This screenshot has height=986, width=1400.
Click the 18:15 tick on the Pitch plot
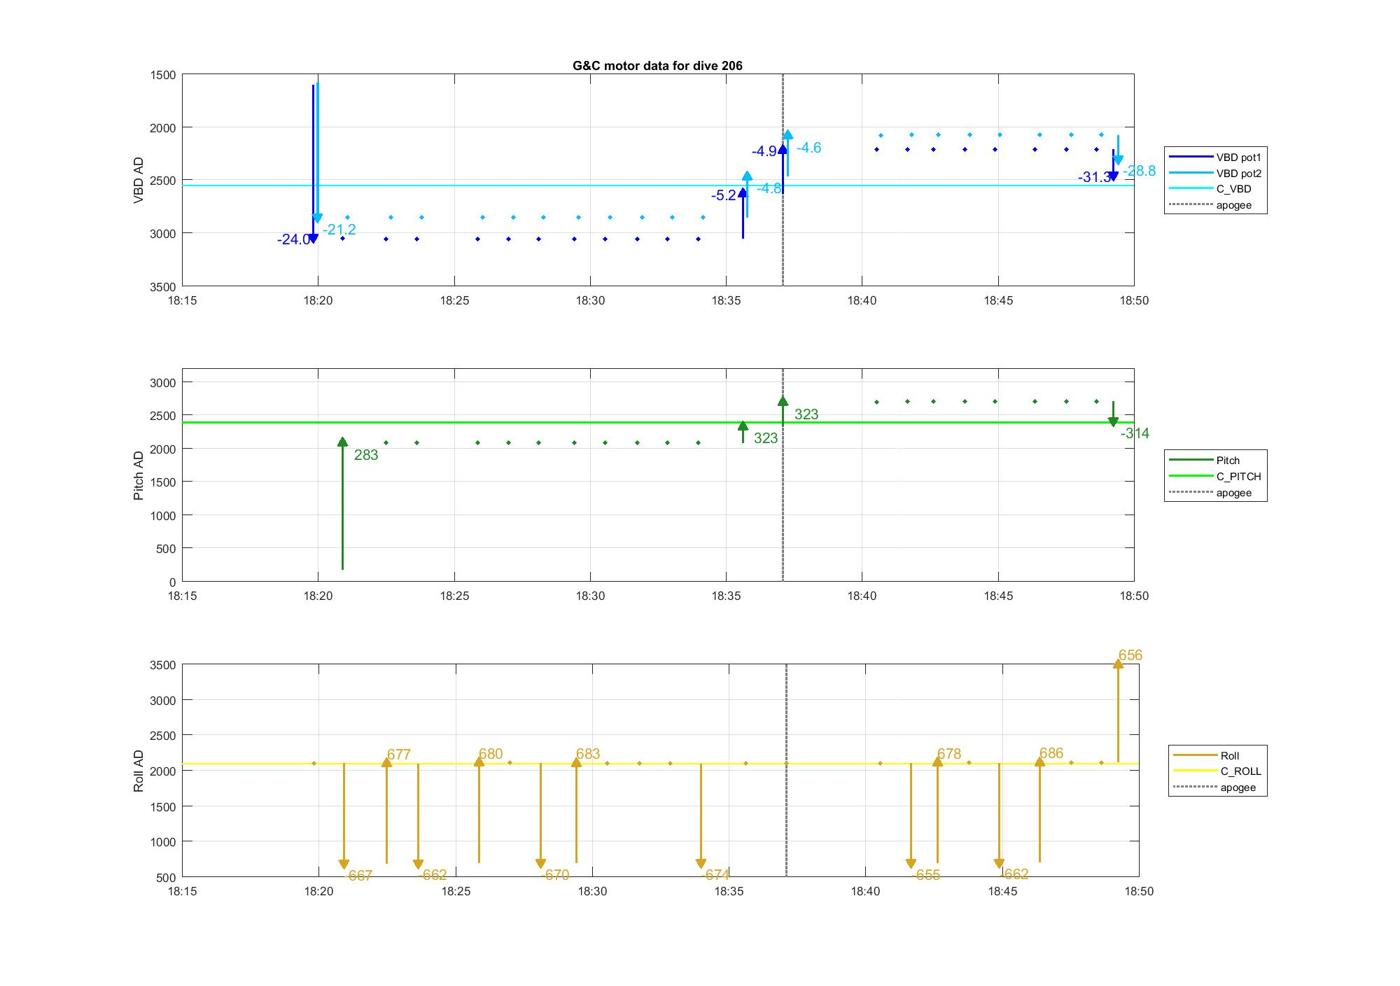click(182, 596)
